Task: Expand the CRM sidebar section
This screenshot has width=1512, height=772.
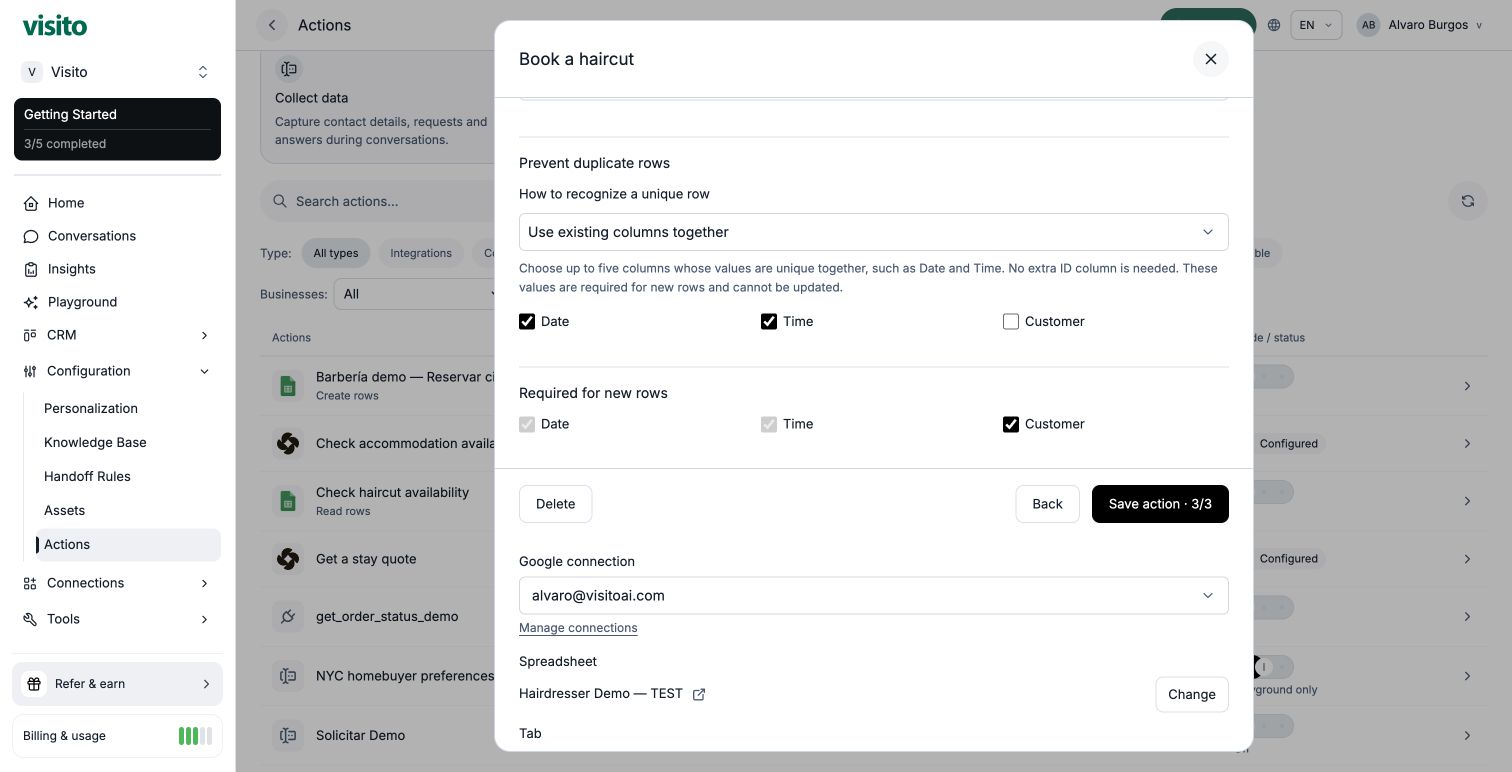Action: 117,335
